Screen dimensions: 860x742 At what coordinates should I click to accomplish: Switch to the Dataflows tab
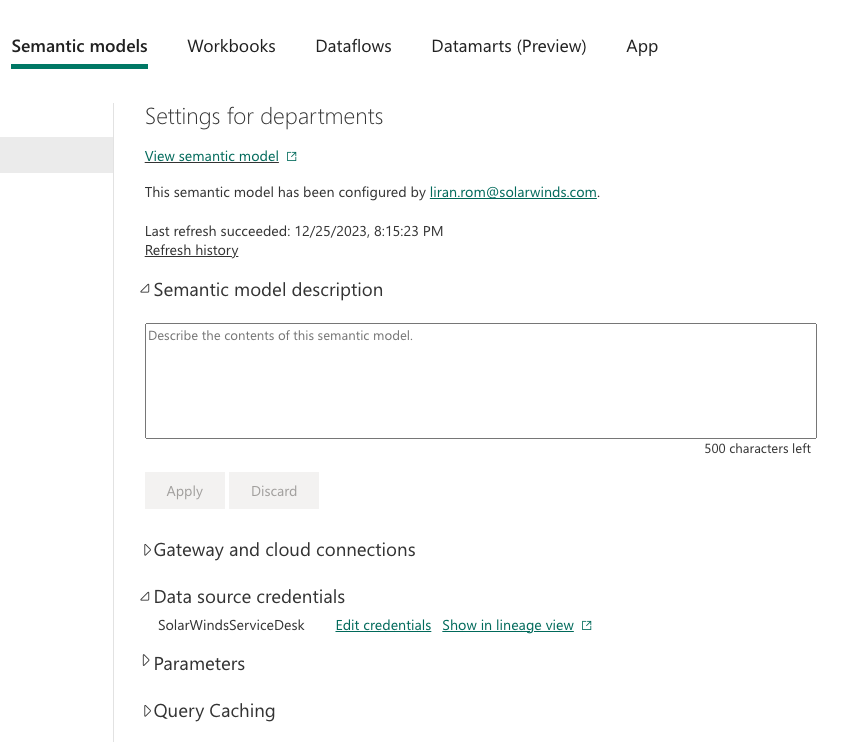(353, 46)
